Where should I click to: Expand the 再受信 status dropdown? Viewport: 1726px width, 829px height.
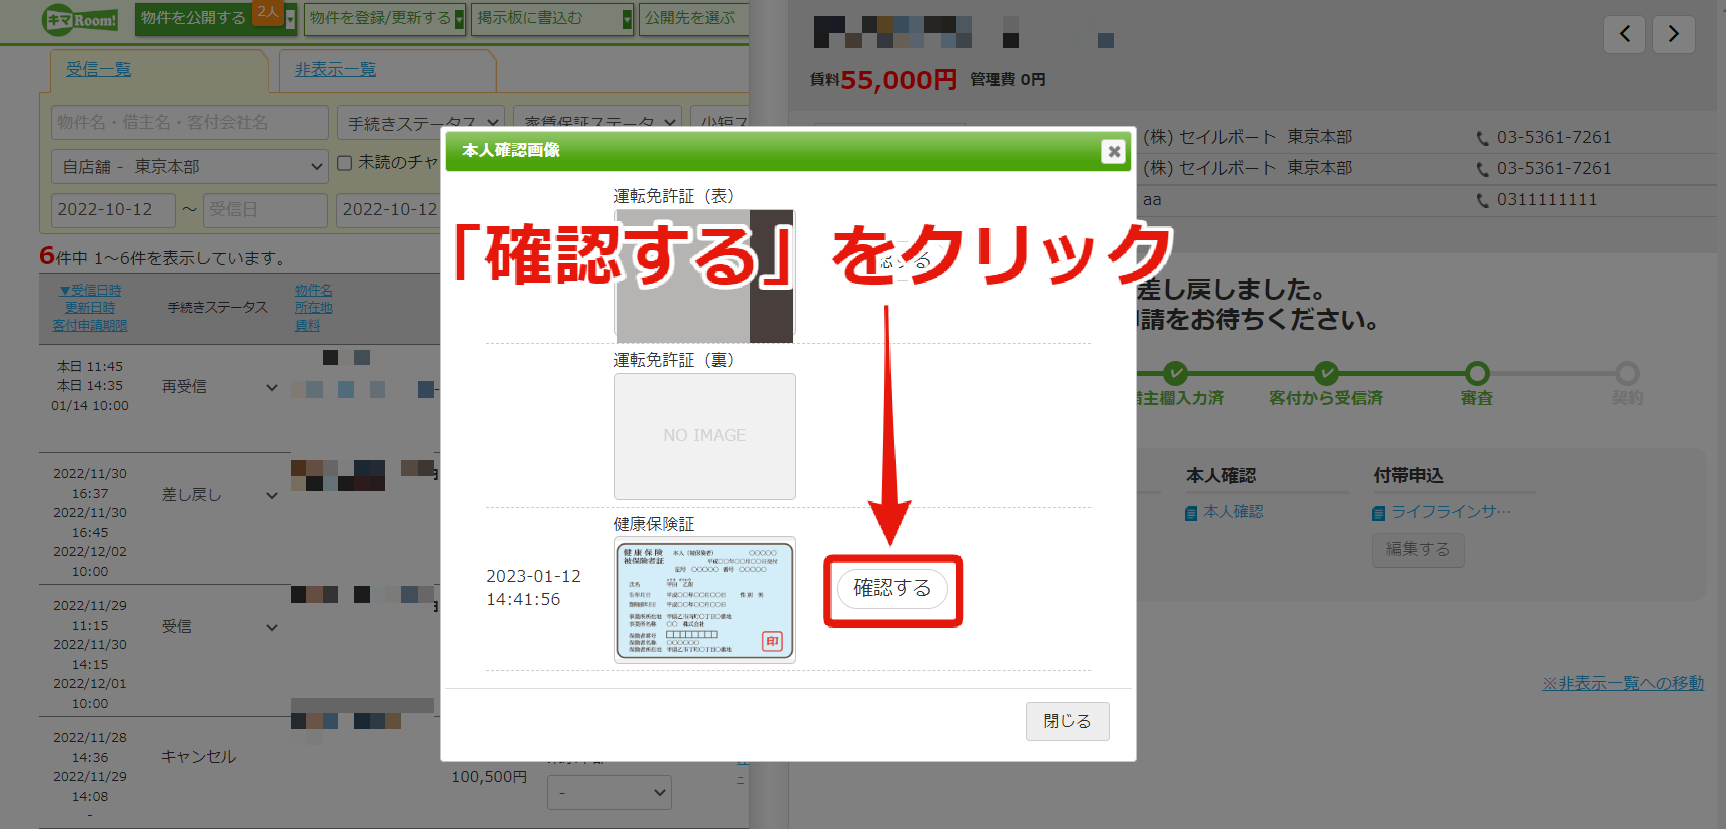[x=271, y=387]
